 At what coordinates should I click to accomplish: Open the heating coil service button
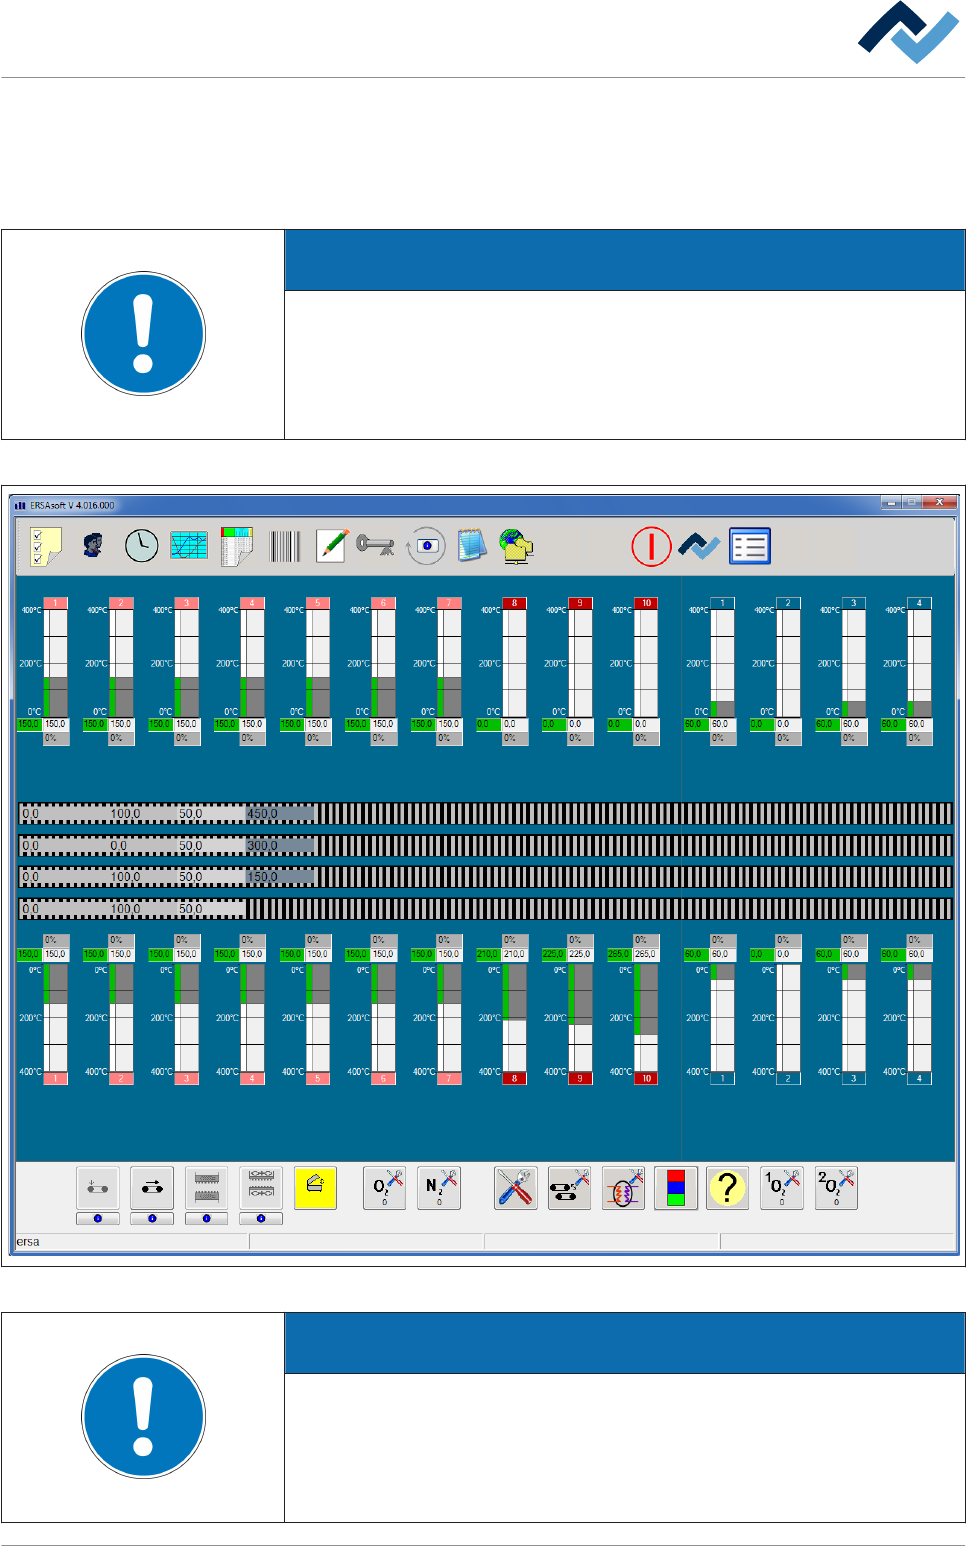pos(623,1188)
